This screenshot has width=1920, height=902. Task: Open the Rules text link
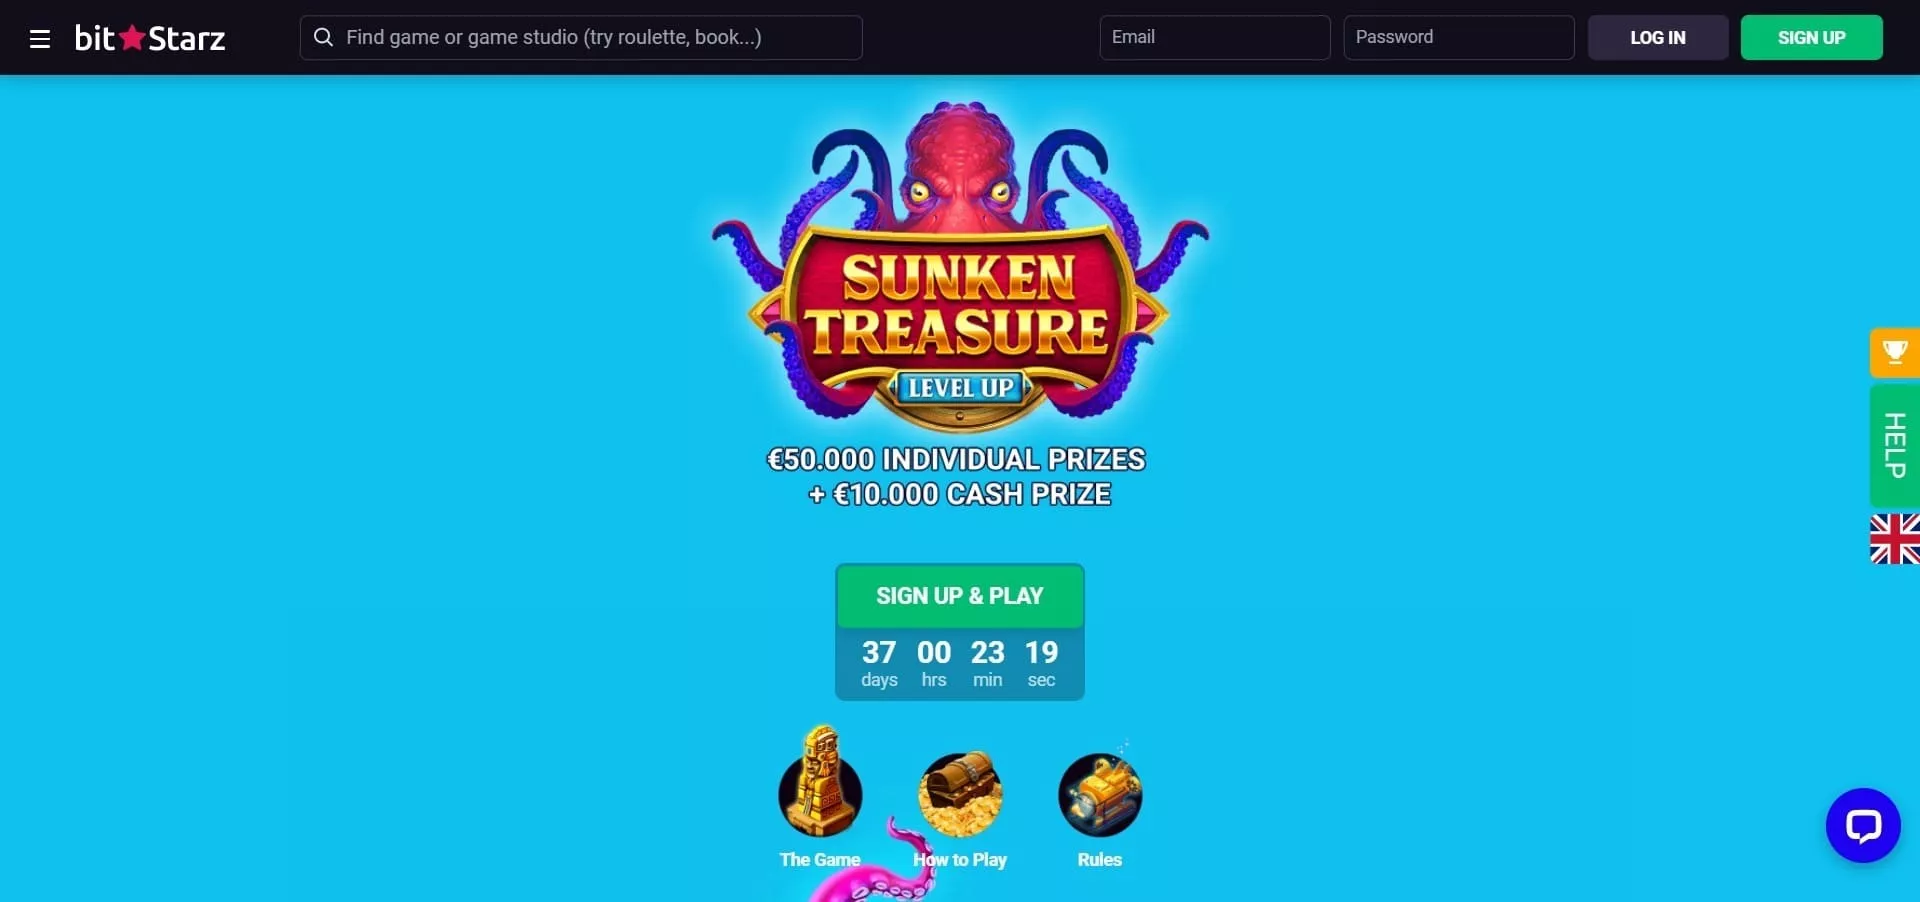(x=1100, y=859)
